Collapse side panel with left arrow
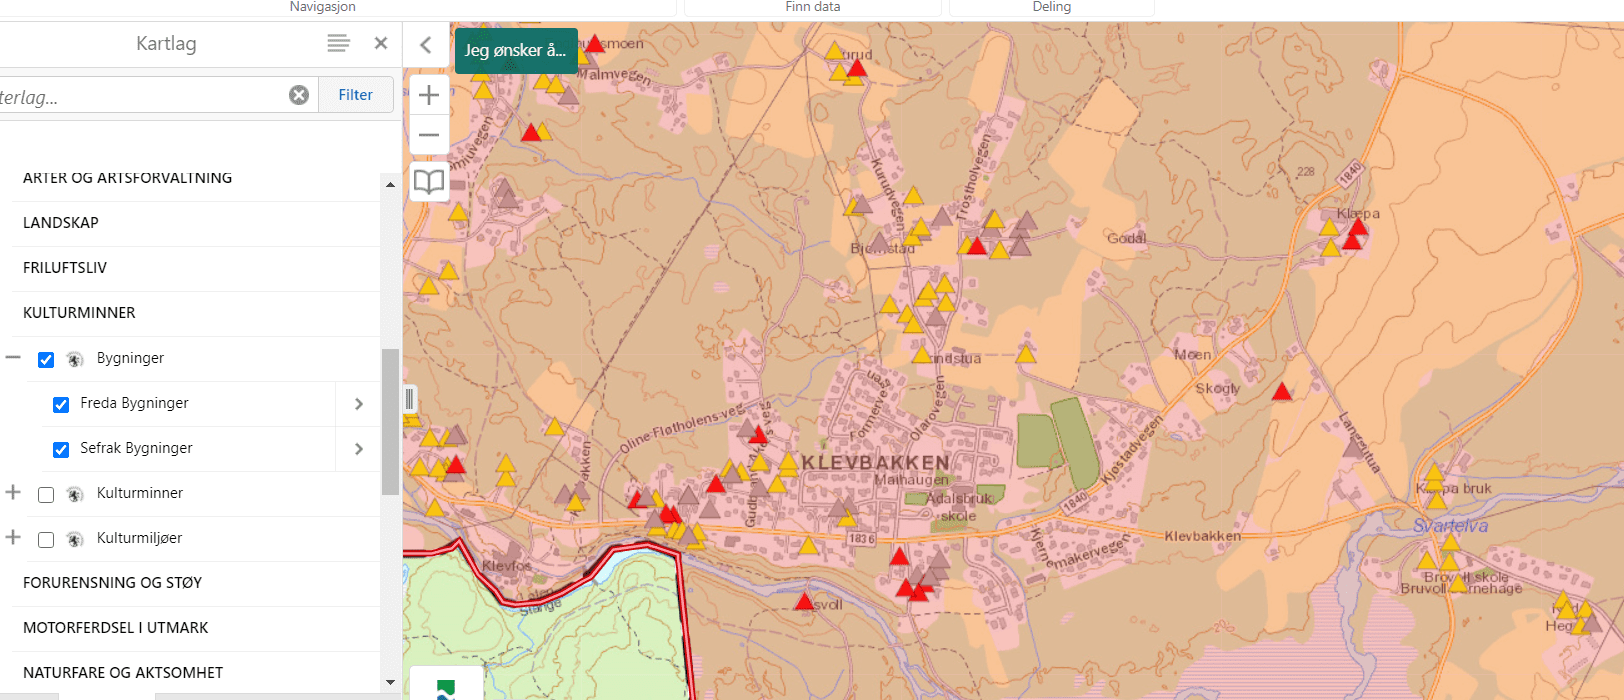1624x700 pixels. coord(426,45)
